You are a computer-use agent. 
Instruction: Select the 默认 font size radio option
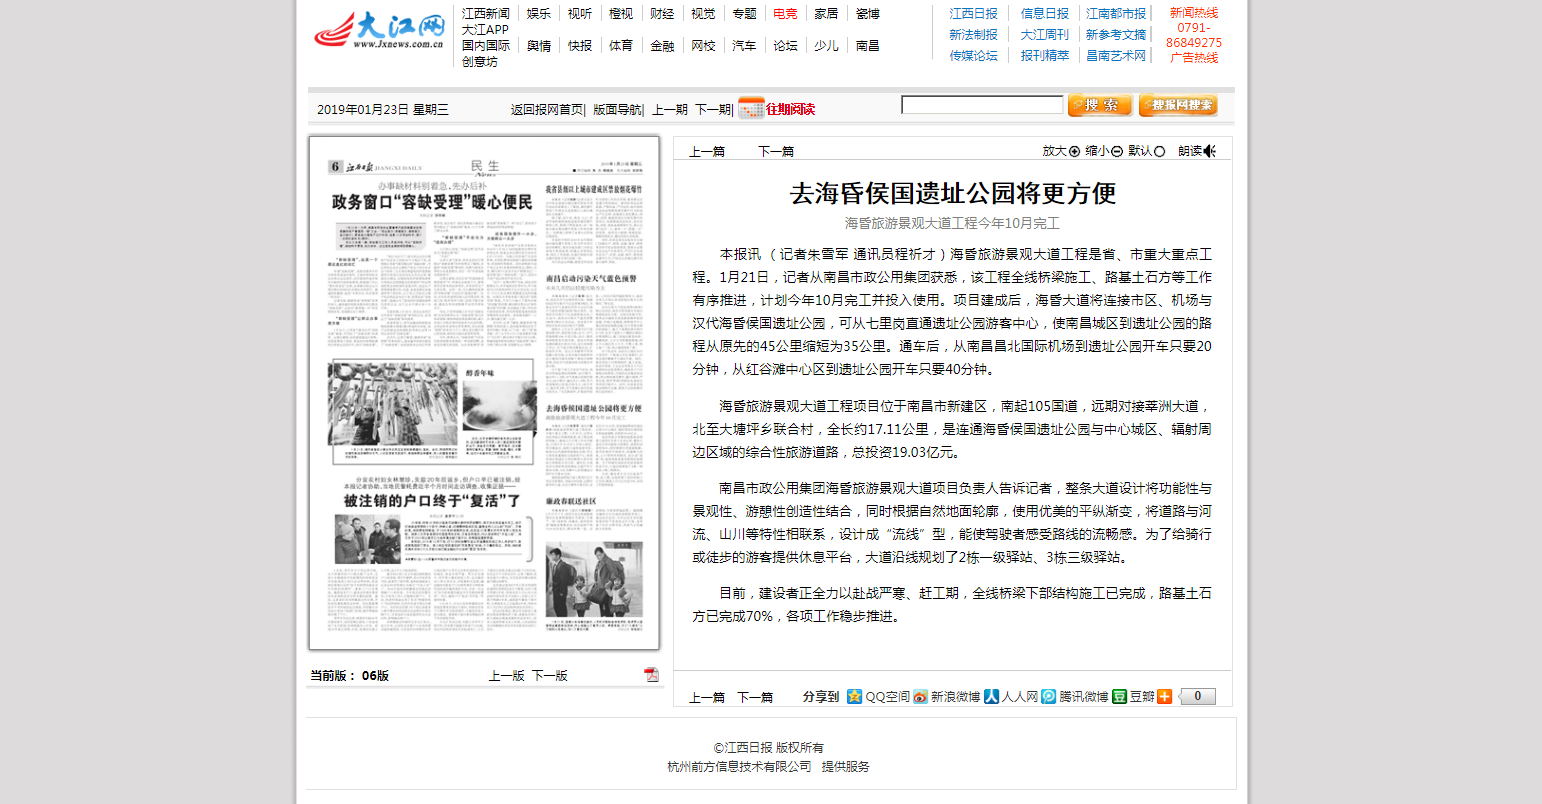point(1160,152)
